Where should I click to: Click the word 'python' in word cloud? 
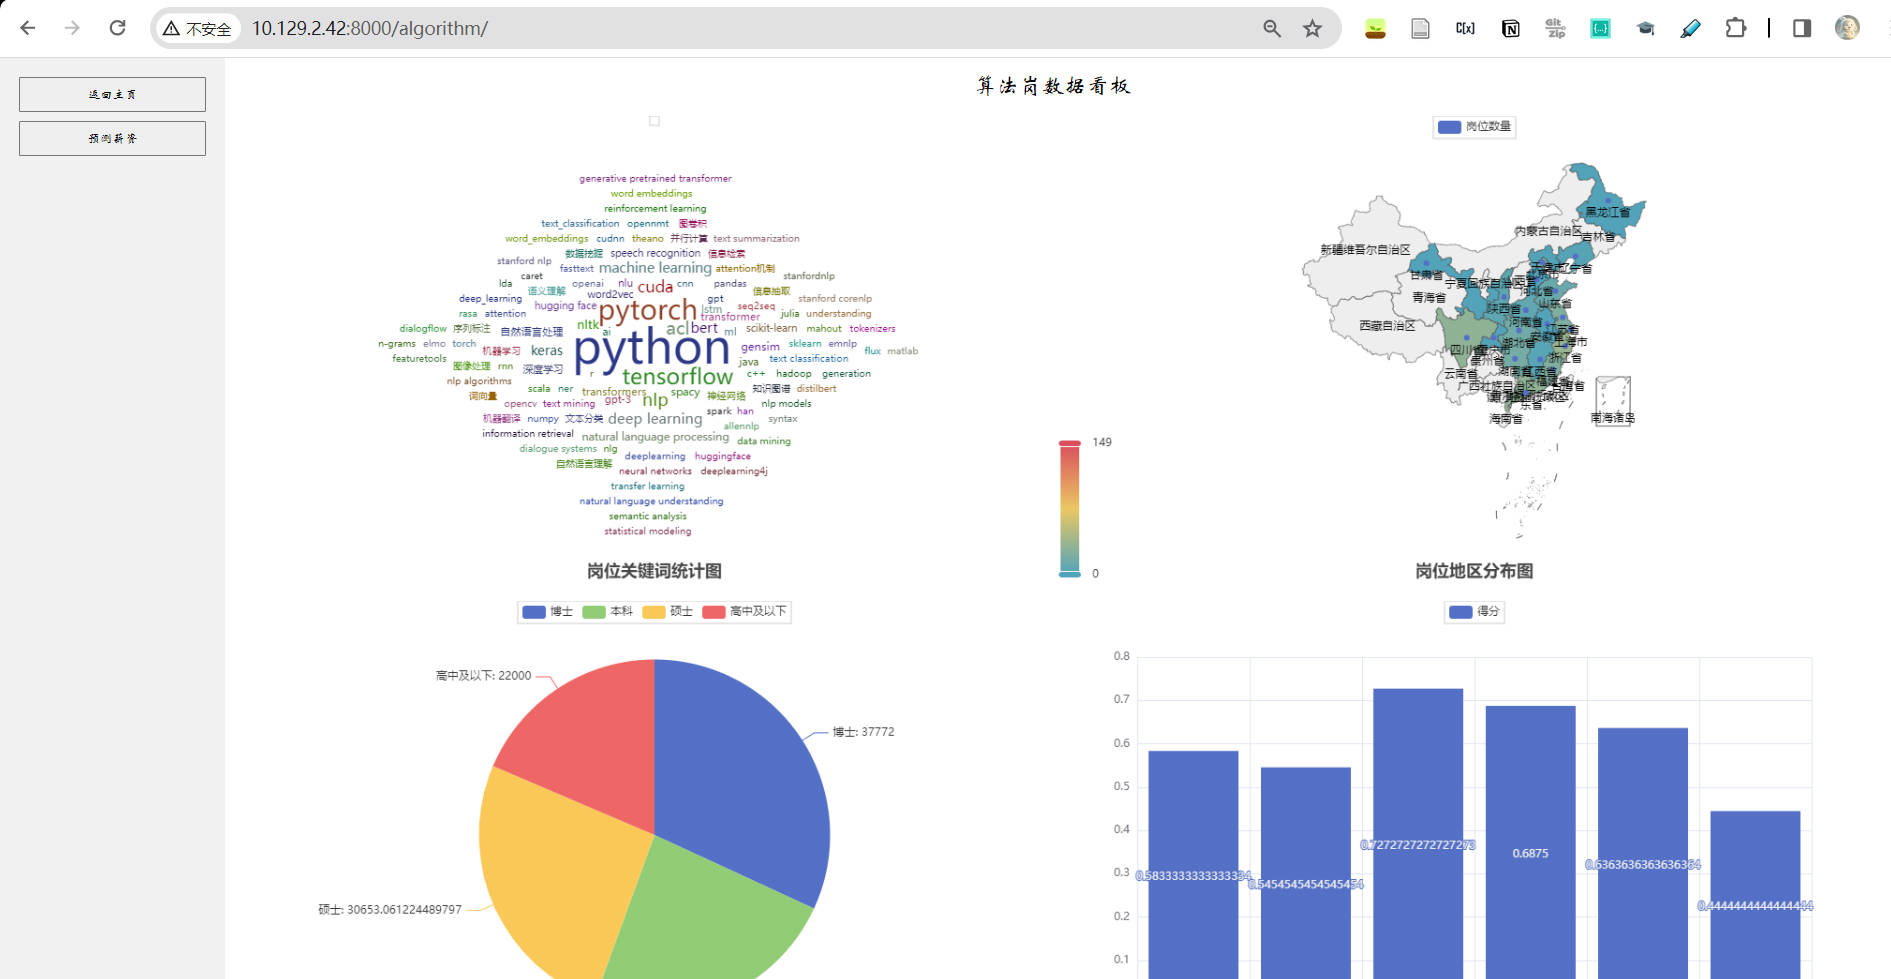652,347
